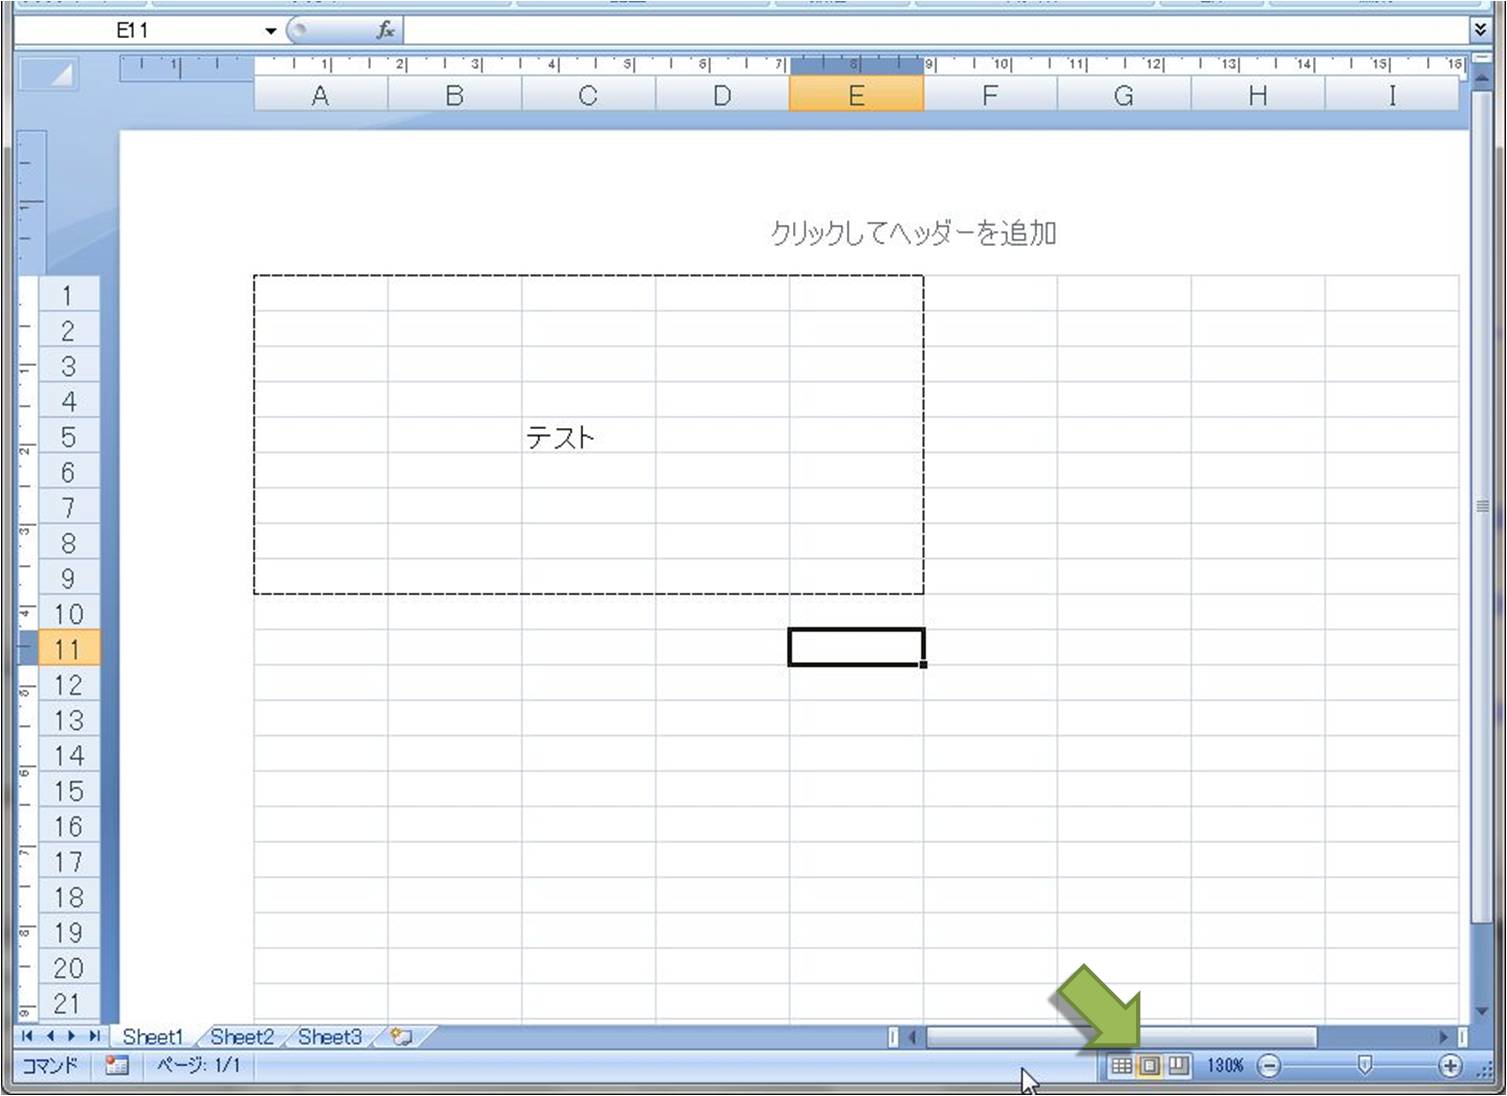
Task: Open the zoom dialog via 130% label
Action: (1225, 1066)
